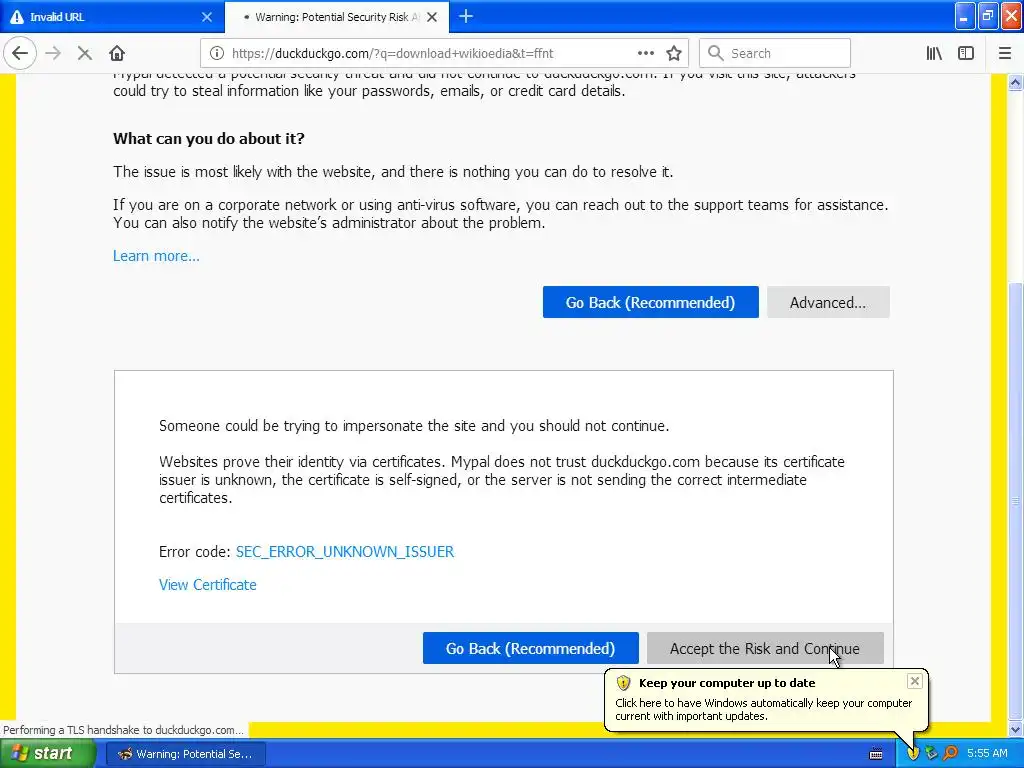The width and height of the screenshot is (1024, 768).
Task: Click the forward navigation arrow
Action: click(x=53, y=53)
